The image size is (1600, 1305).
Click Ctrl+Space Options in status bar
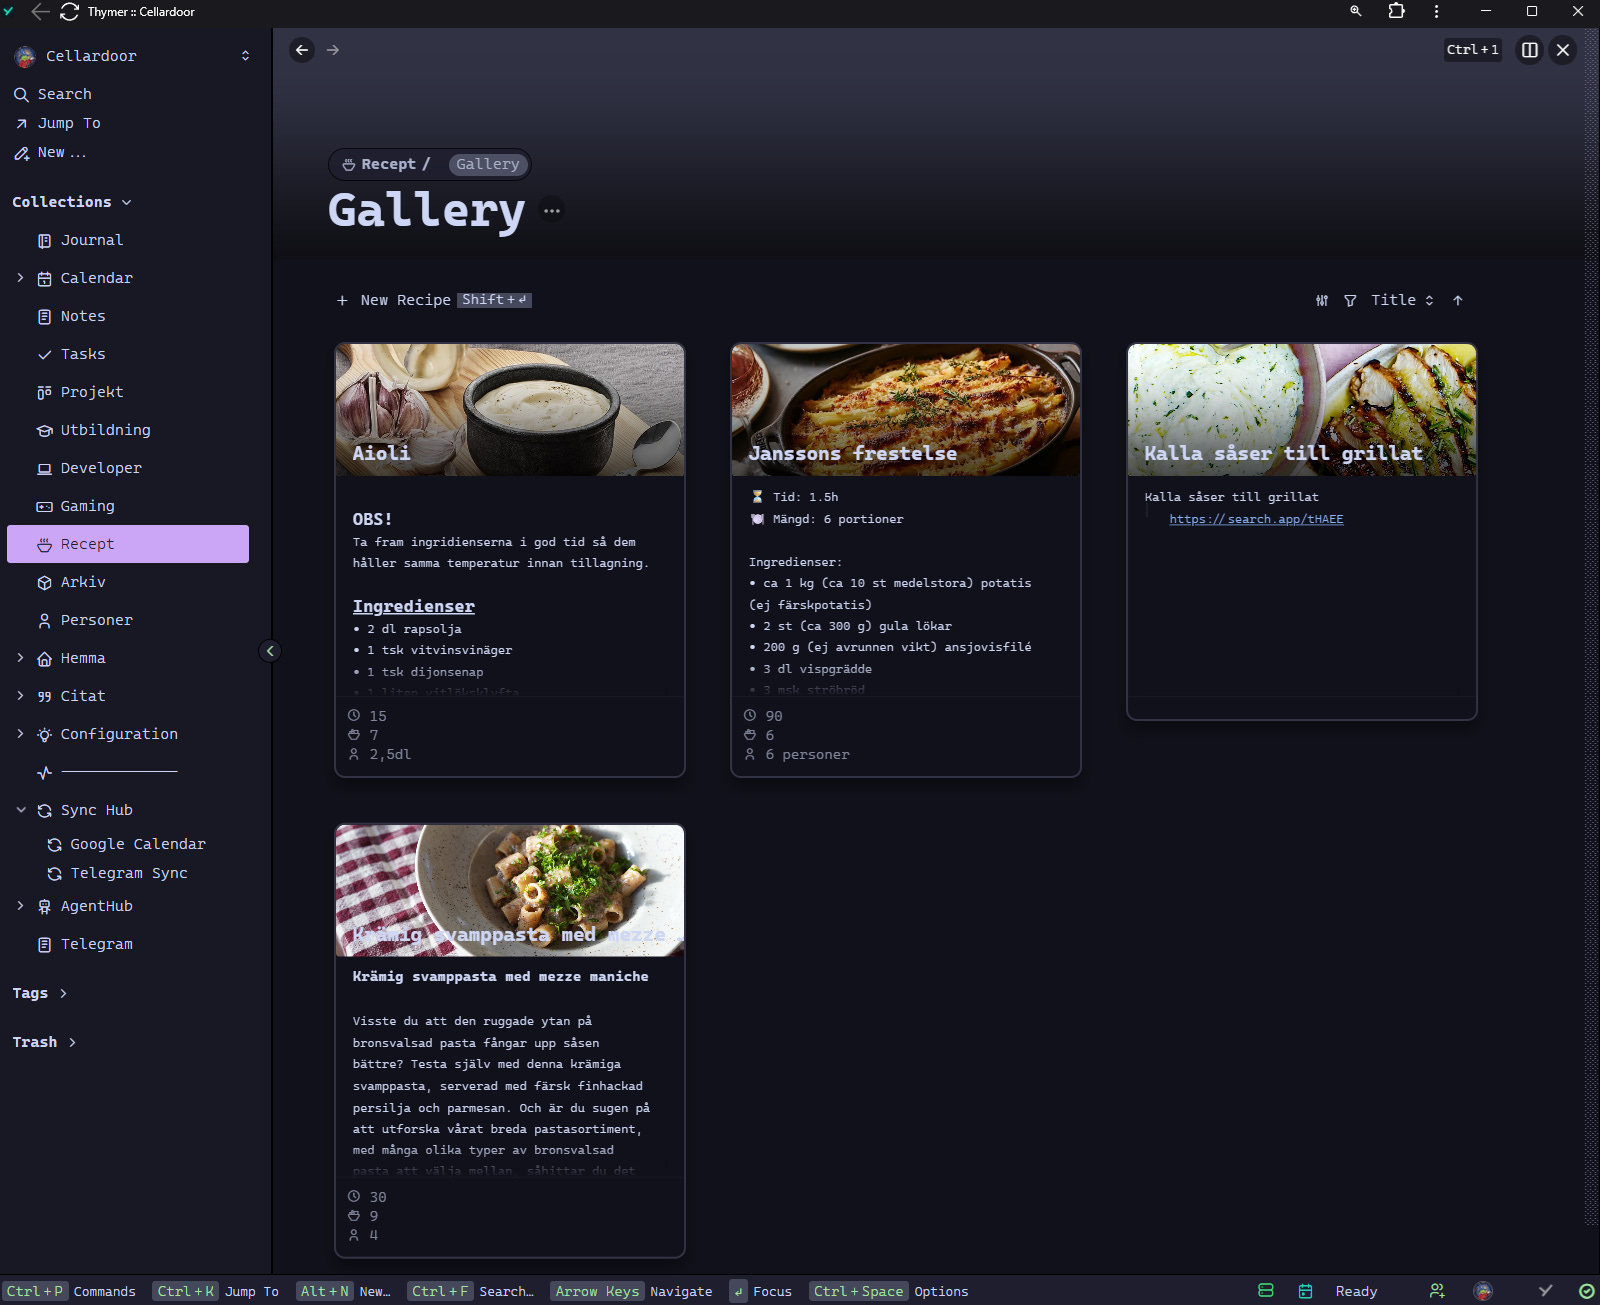tap(889, 1291)
